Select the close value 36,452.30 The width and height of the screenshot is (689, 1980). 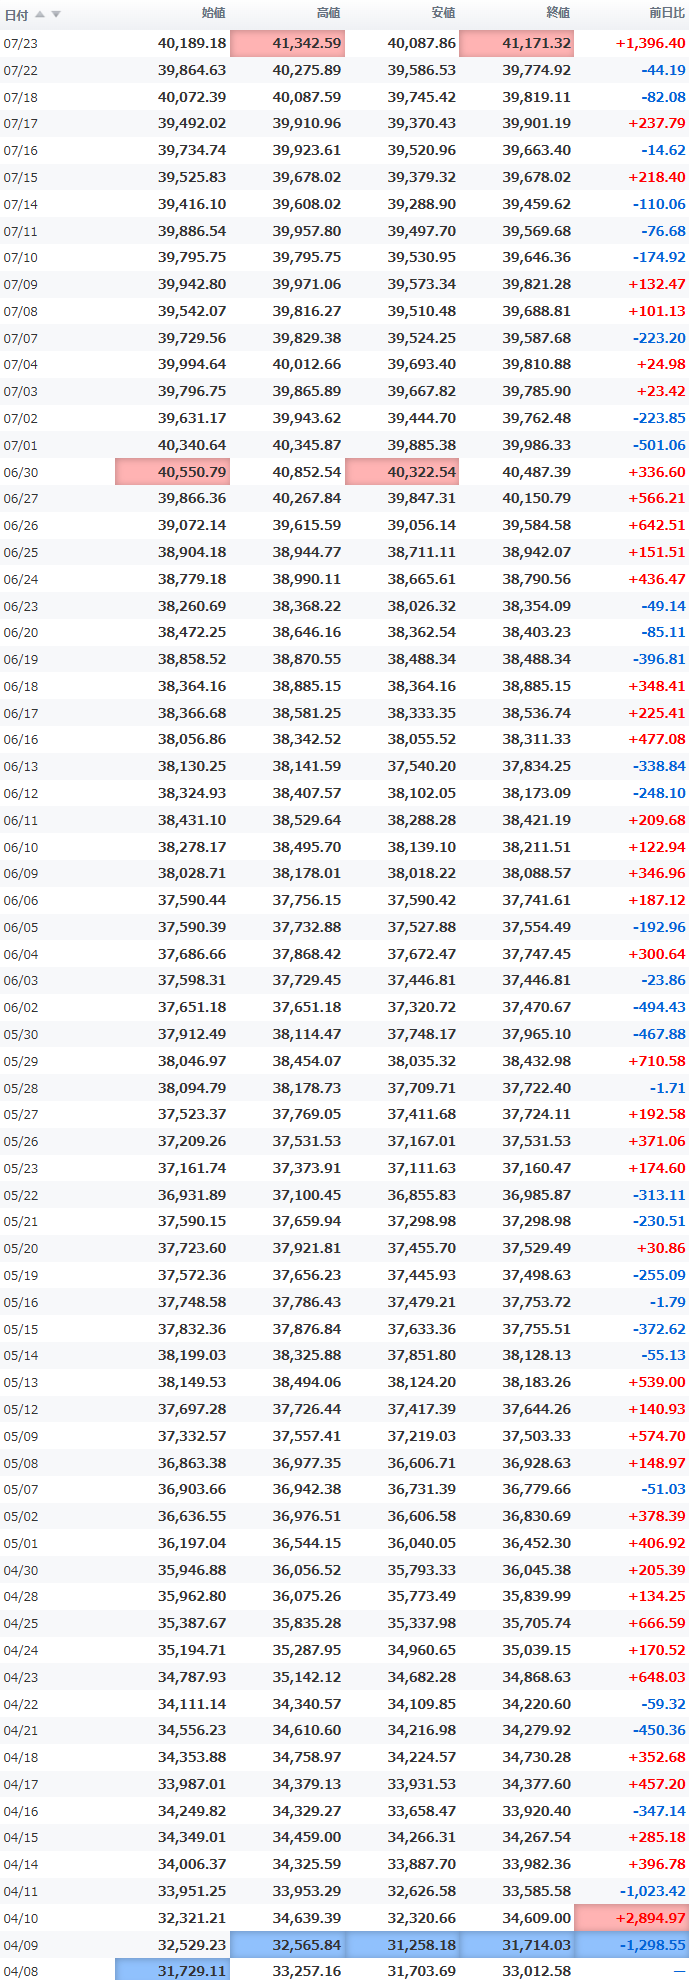537,1543
